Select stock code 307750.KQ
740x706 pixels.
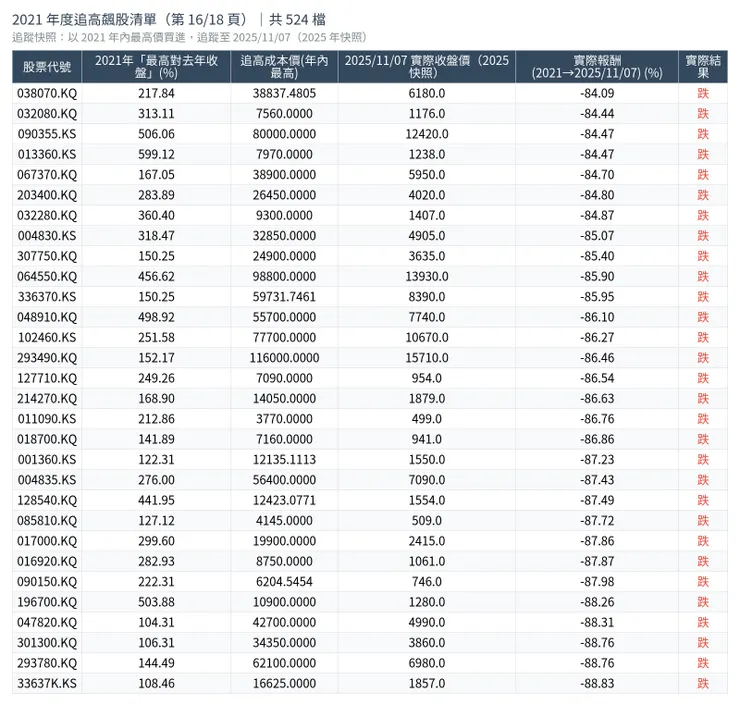click(x=47, y=256)
